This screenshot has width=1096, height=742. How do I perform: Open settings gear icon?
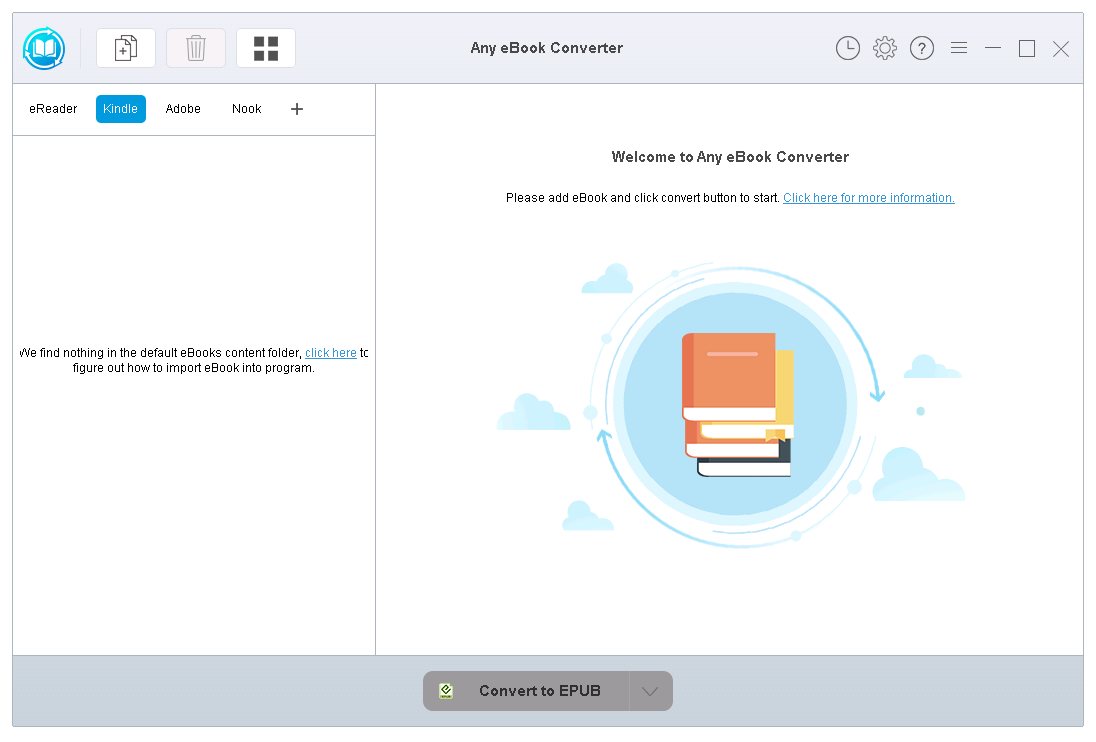pyautogui.click(x=885, y=48)
